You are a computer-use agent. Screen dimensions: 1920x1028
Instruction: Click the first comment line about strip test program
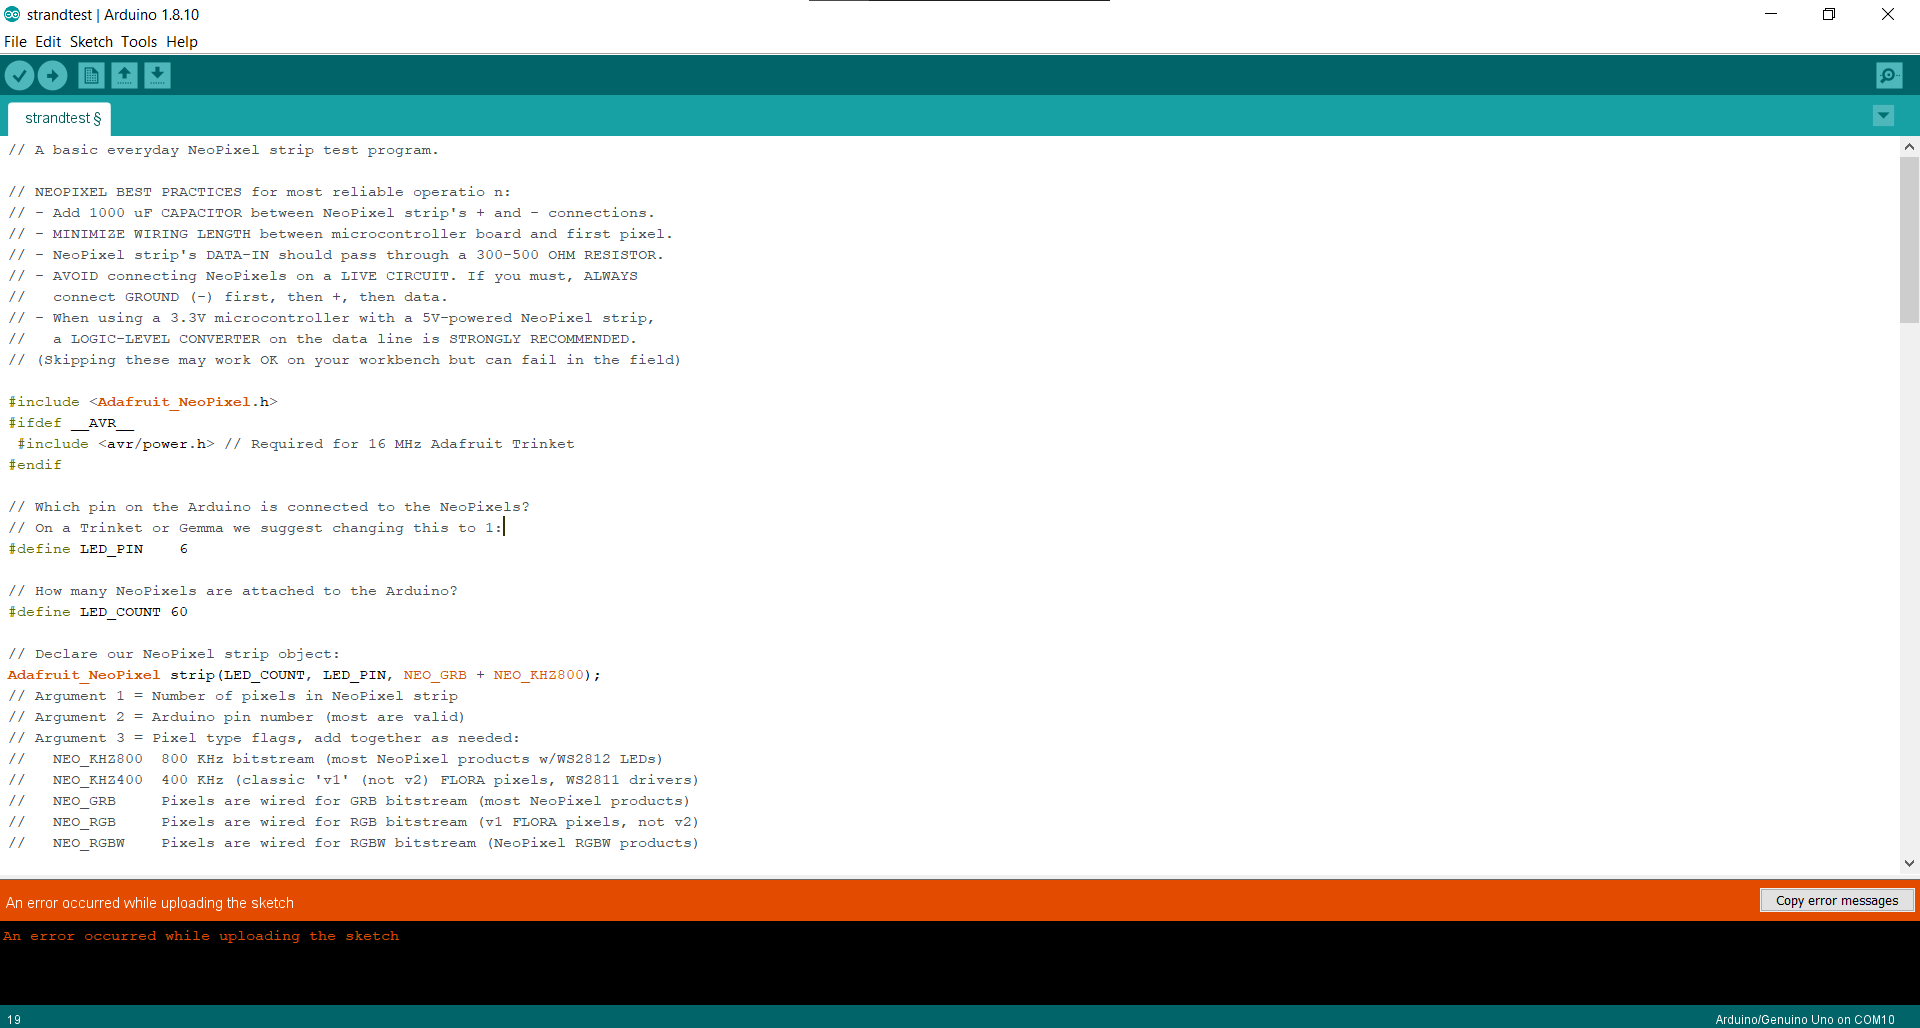[223, 150]
